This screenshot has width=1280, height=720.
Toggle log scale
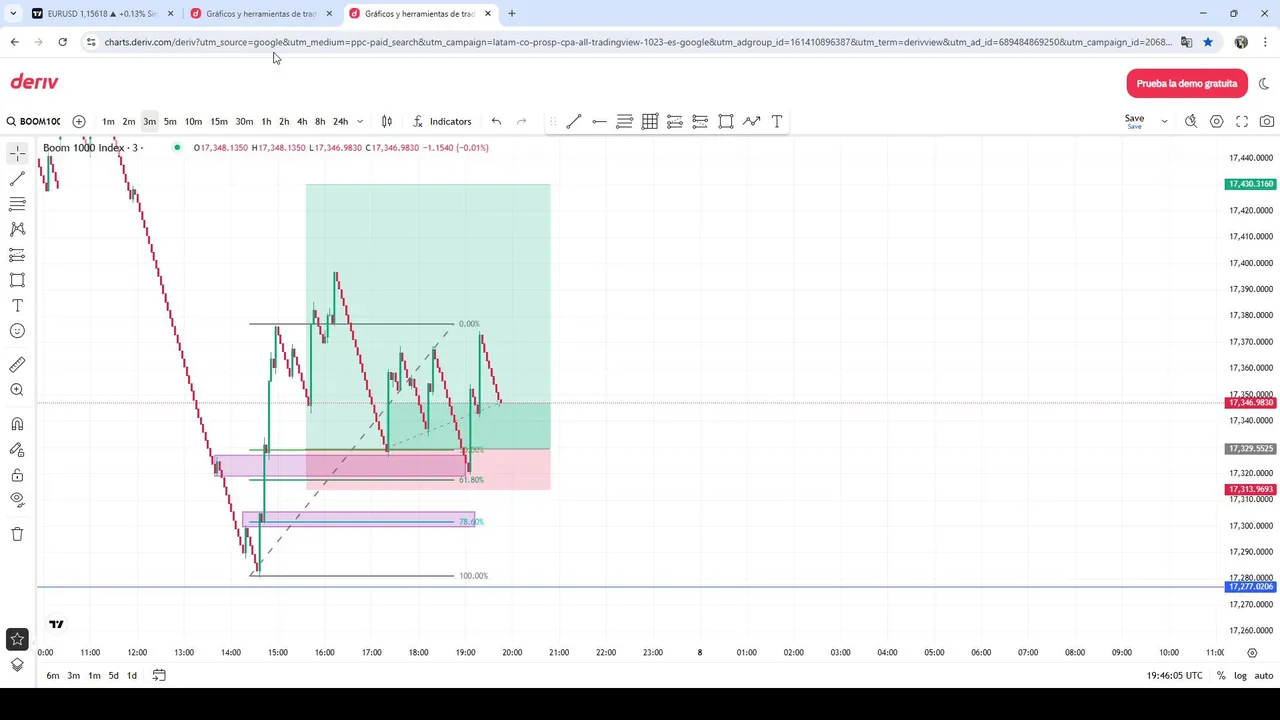coord(1240,676)
